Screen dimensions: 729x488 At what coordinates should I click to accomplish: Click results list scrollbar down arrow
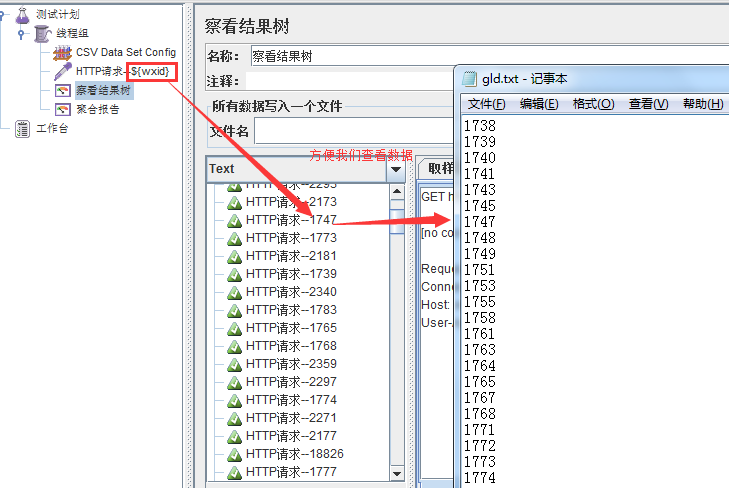coord(397,474)
